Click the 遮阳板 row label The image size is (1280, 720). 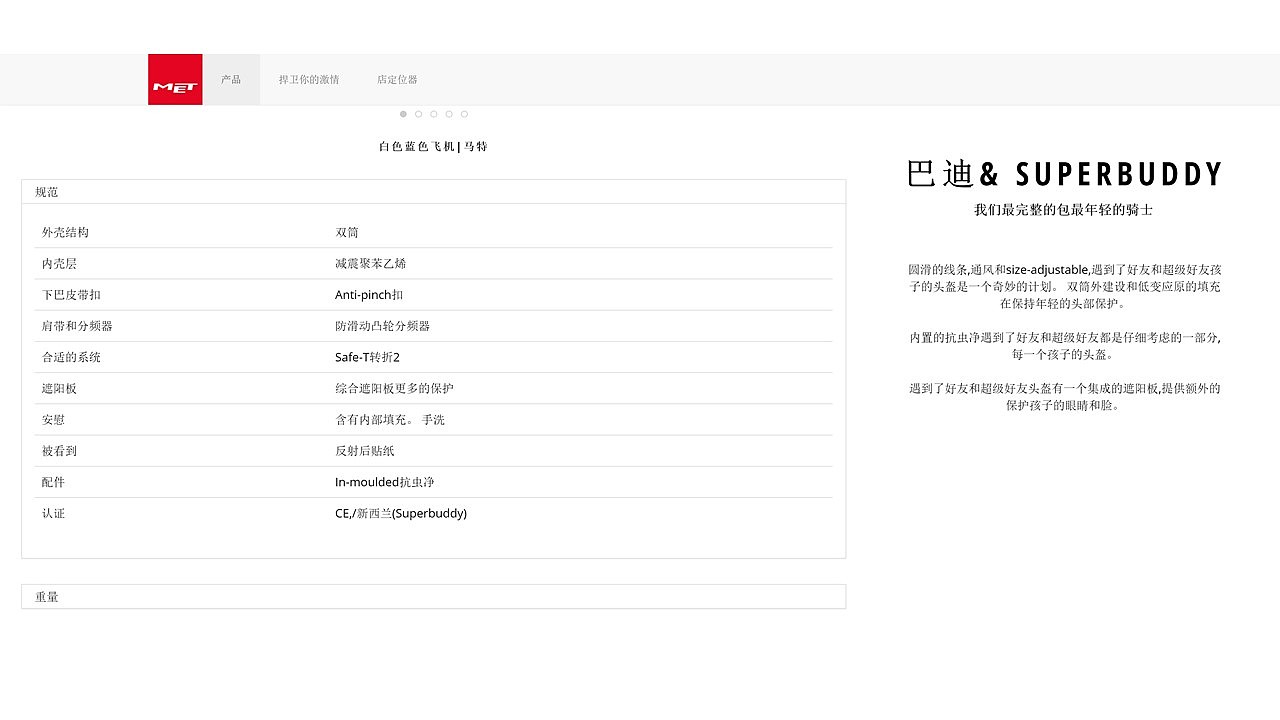[x=59, y=388]
